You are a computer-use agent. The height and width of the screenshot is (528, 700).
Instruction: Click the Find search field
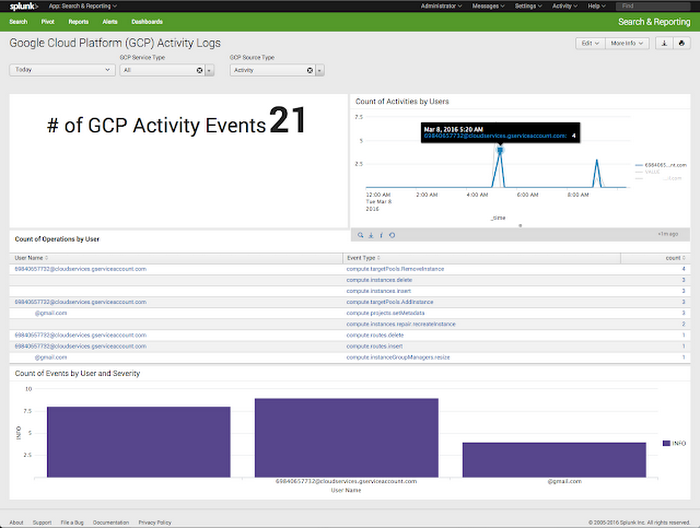(653, 6)
